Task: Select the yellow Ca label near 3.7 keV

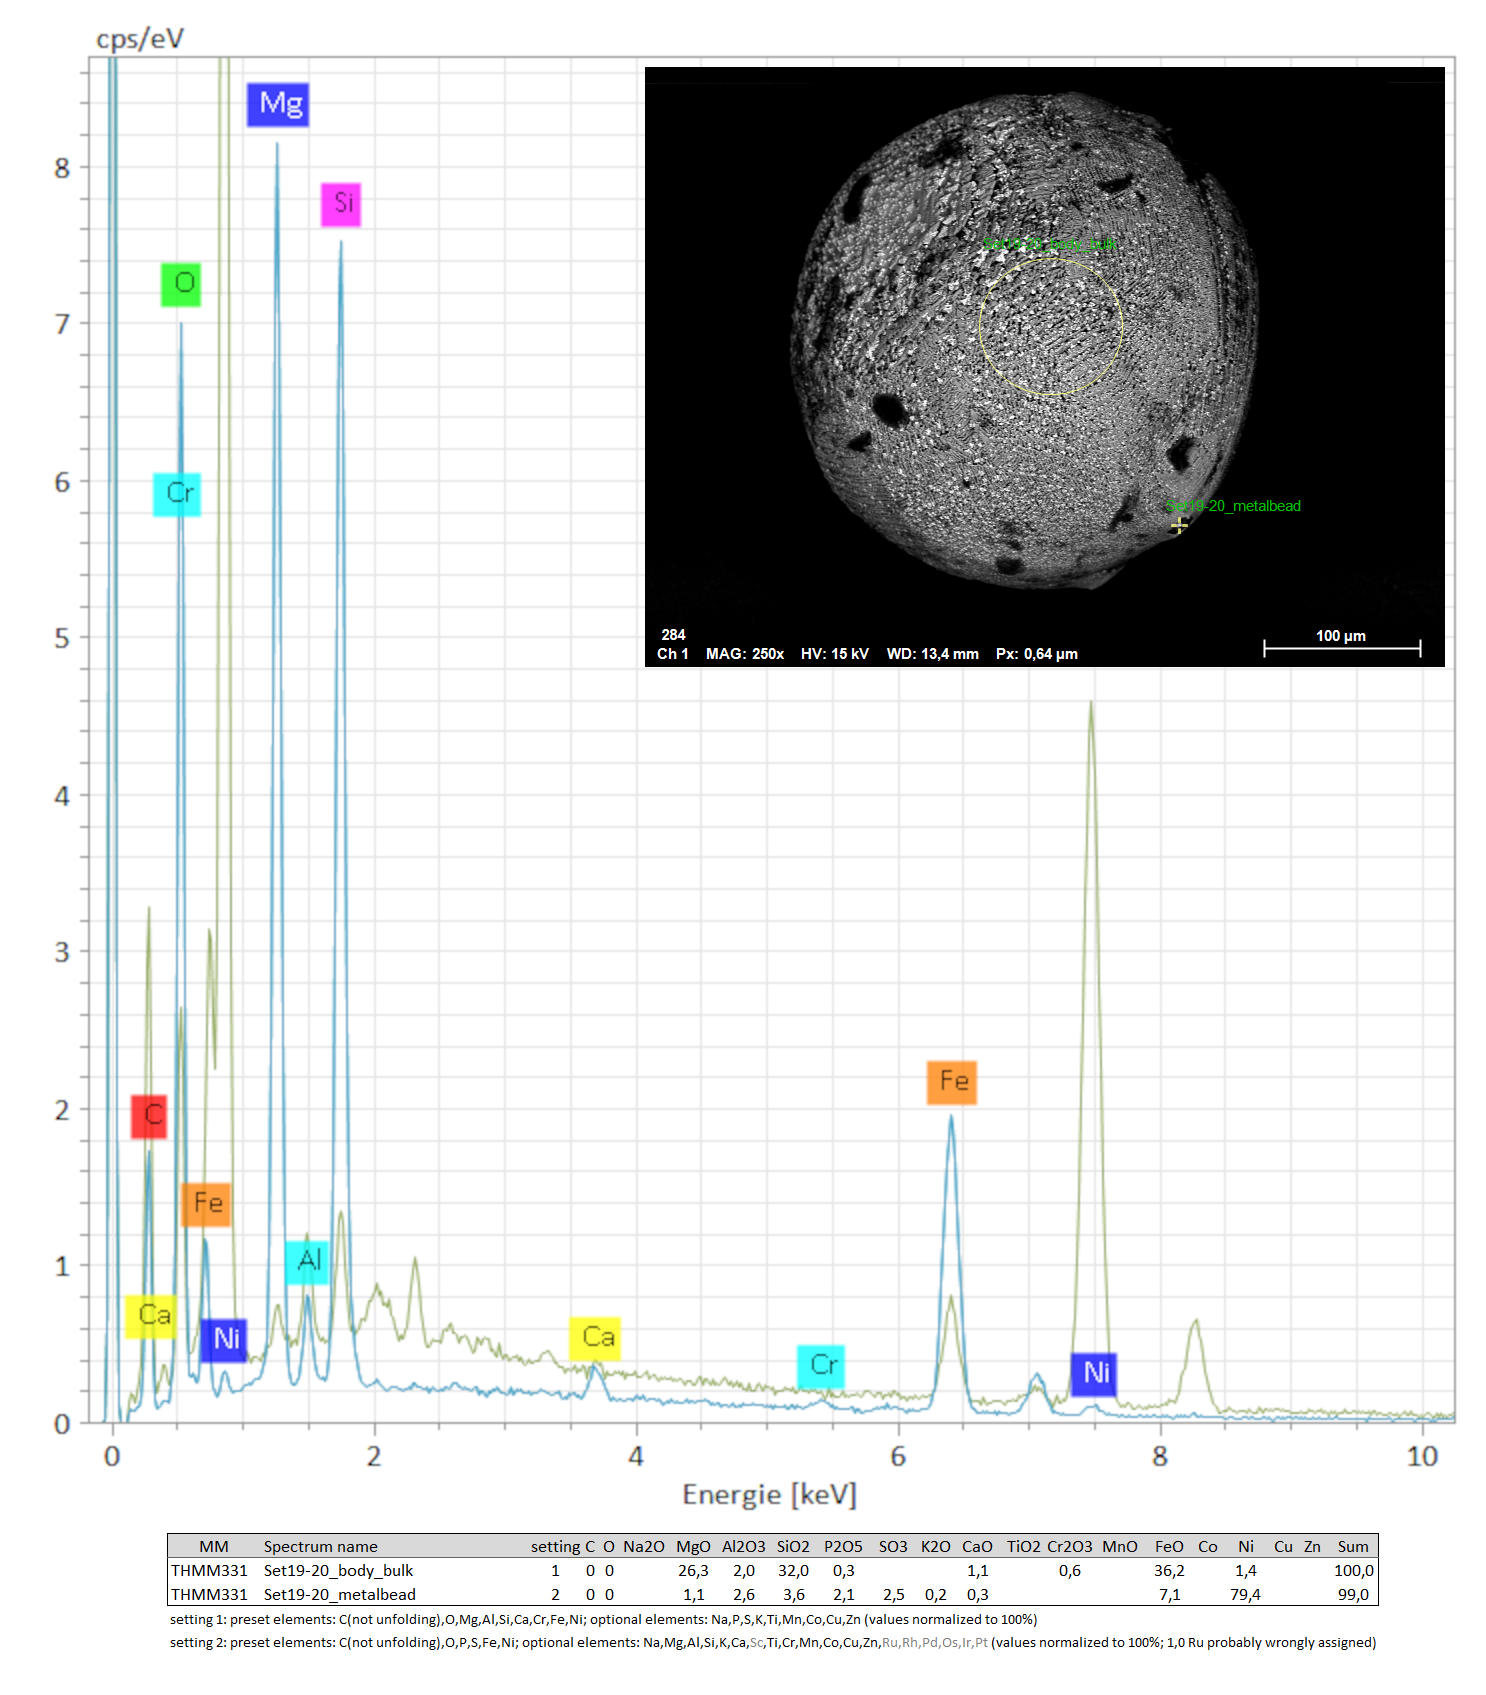Action: 595,1338
